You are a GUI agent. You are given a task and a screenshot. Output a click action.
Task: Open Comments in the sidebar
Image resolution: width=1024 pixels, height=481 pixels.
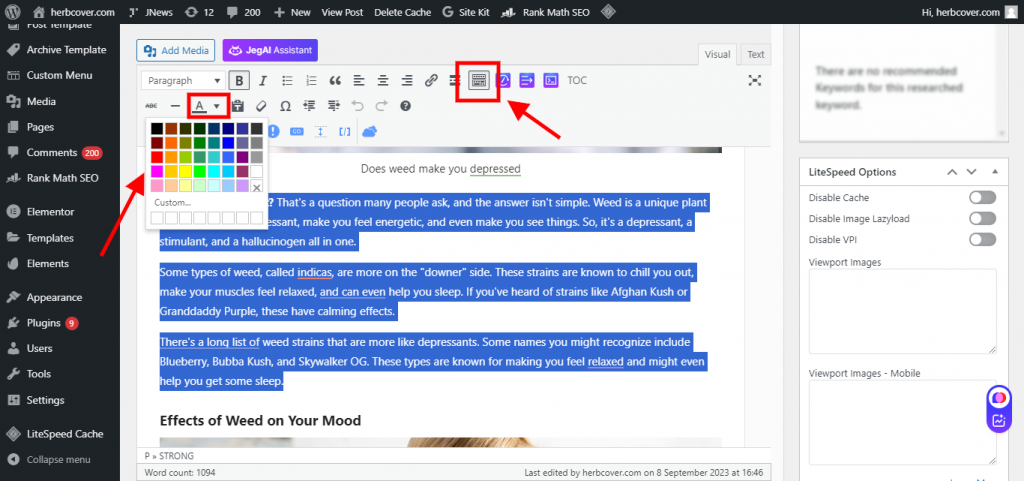click(x=52, y=153)
